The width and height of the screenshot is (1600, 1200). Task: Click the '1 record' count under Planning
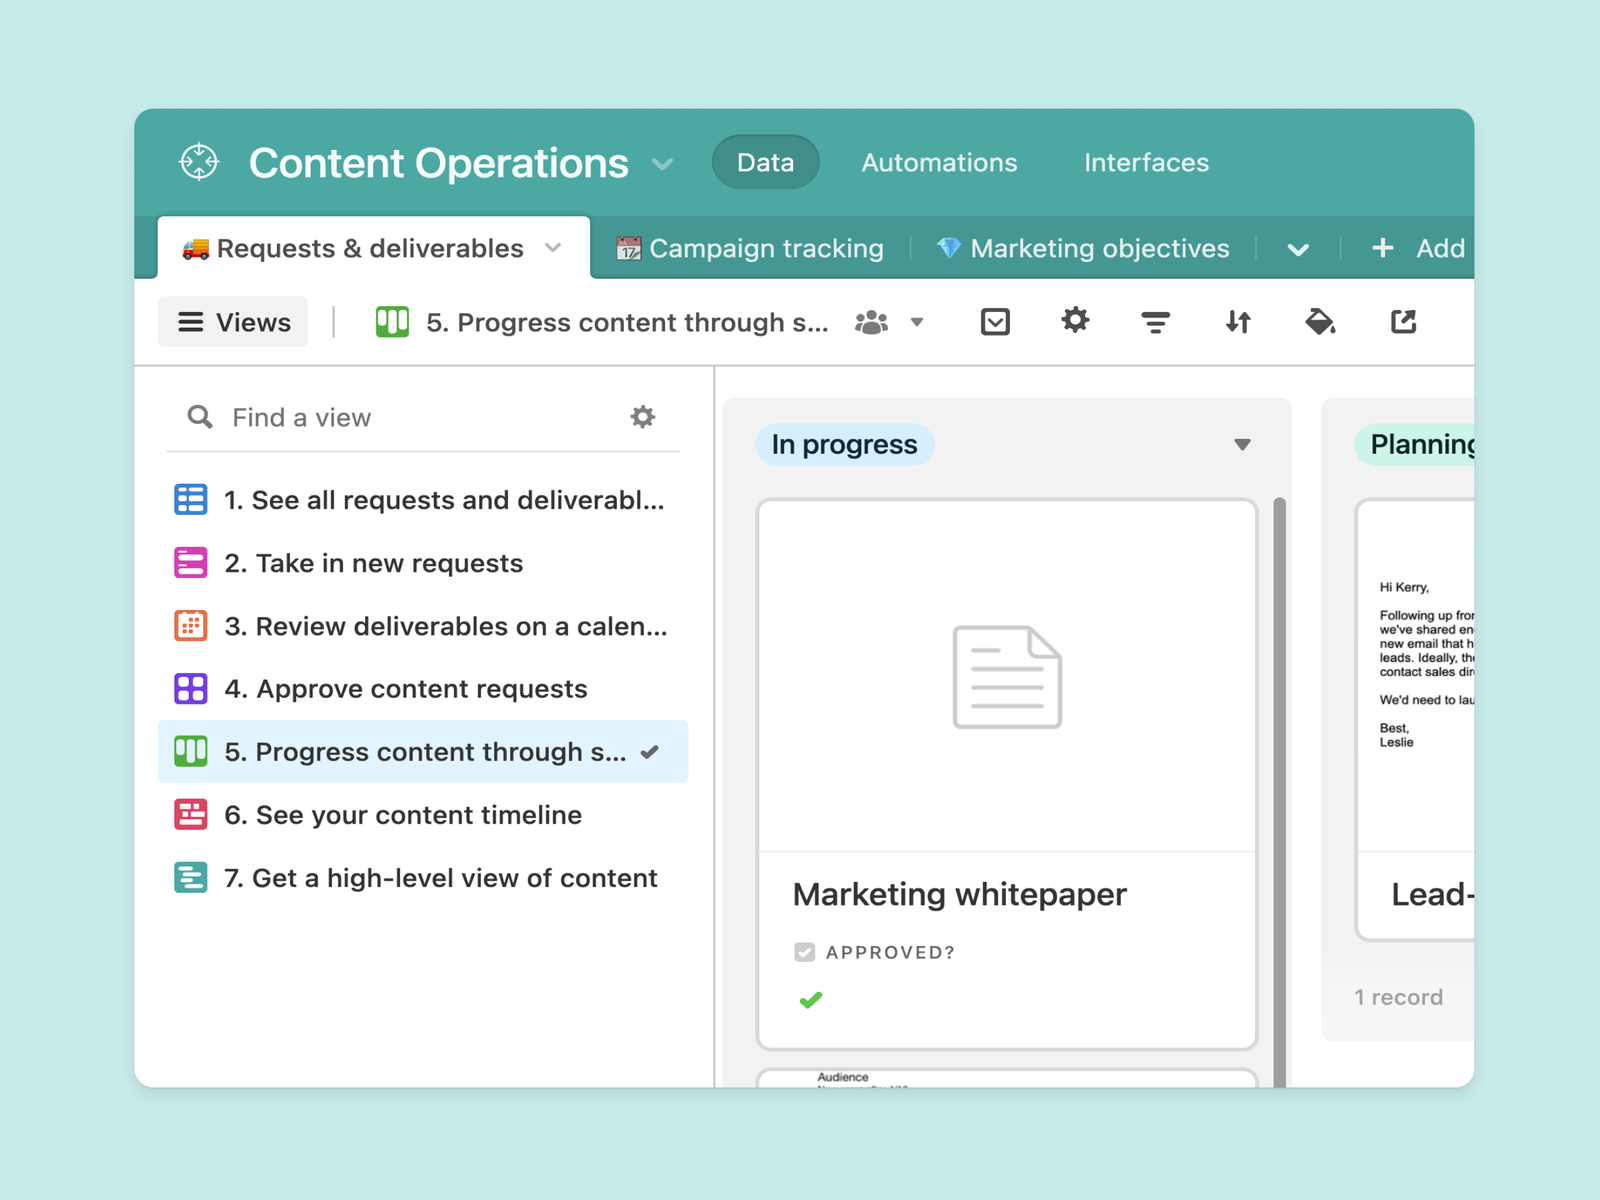tap(1398, 997)
